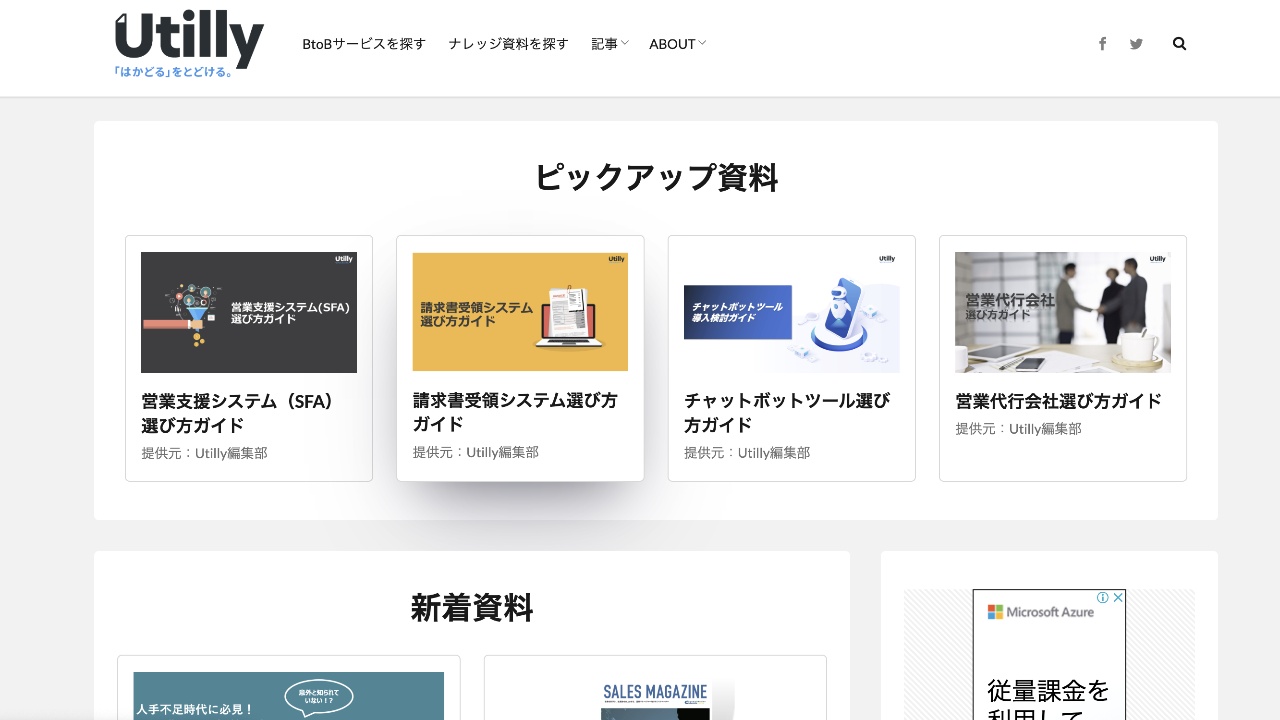
Task: Open 請求書受領システム選び方ガイド title link
Action: click(515, 412)
